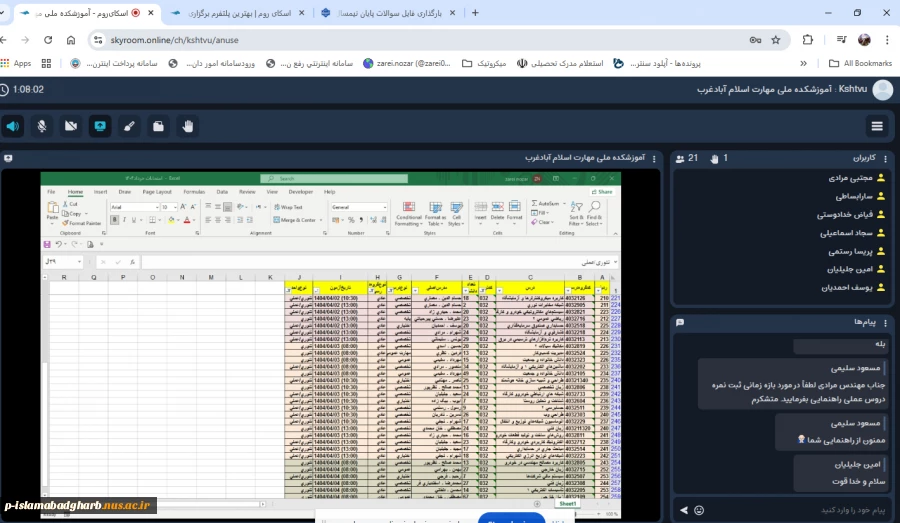
Task: Click the screen share icon in Skyroom
Action: pyautogui.click(x=100, y=126)
